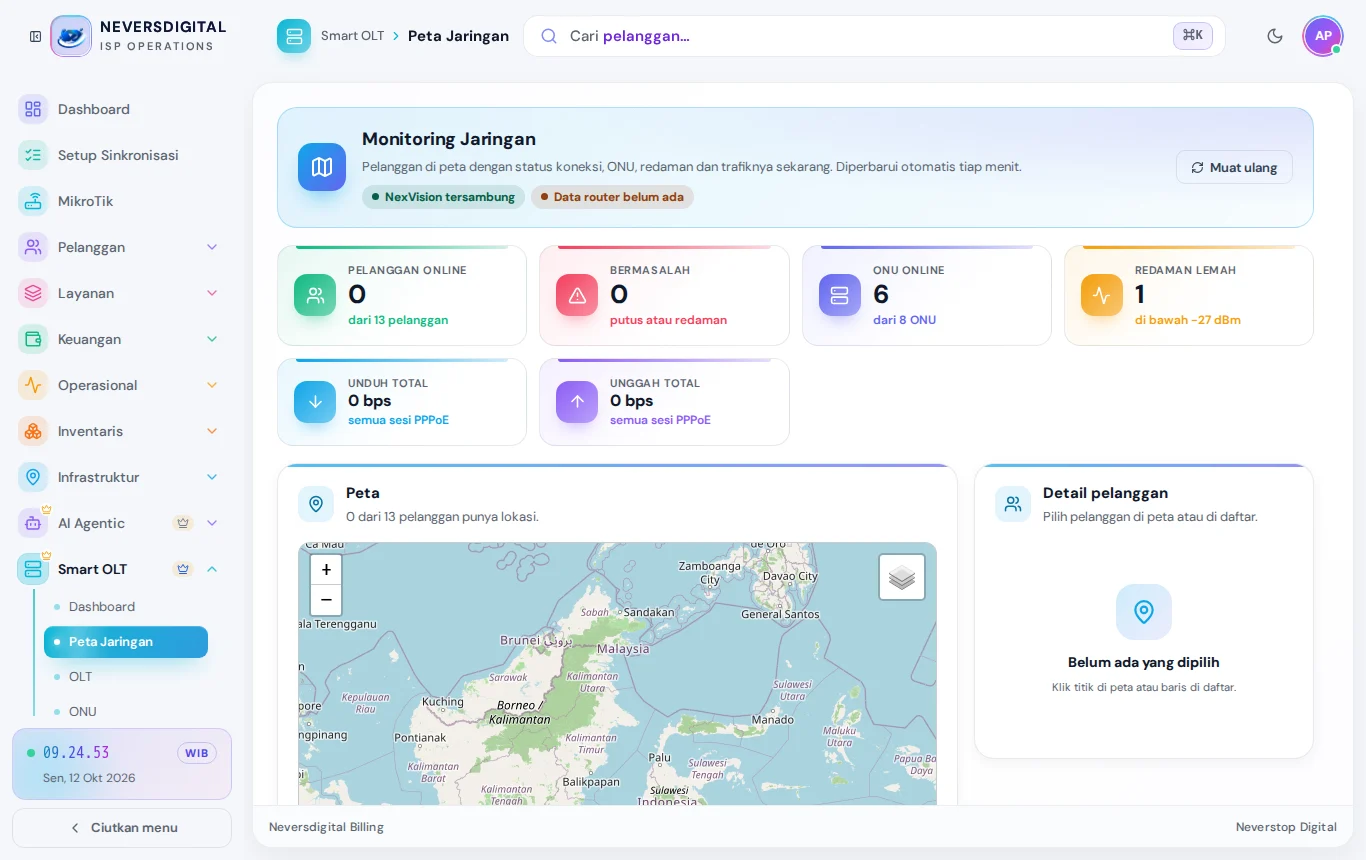Expand the Operasional menu chevron
The image size is (1366, 860).
tap(212, 385)
